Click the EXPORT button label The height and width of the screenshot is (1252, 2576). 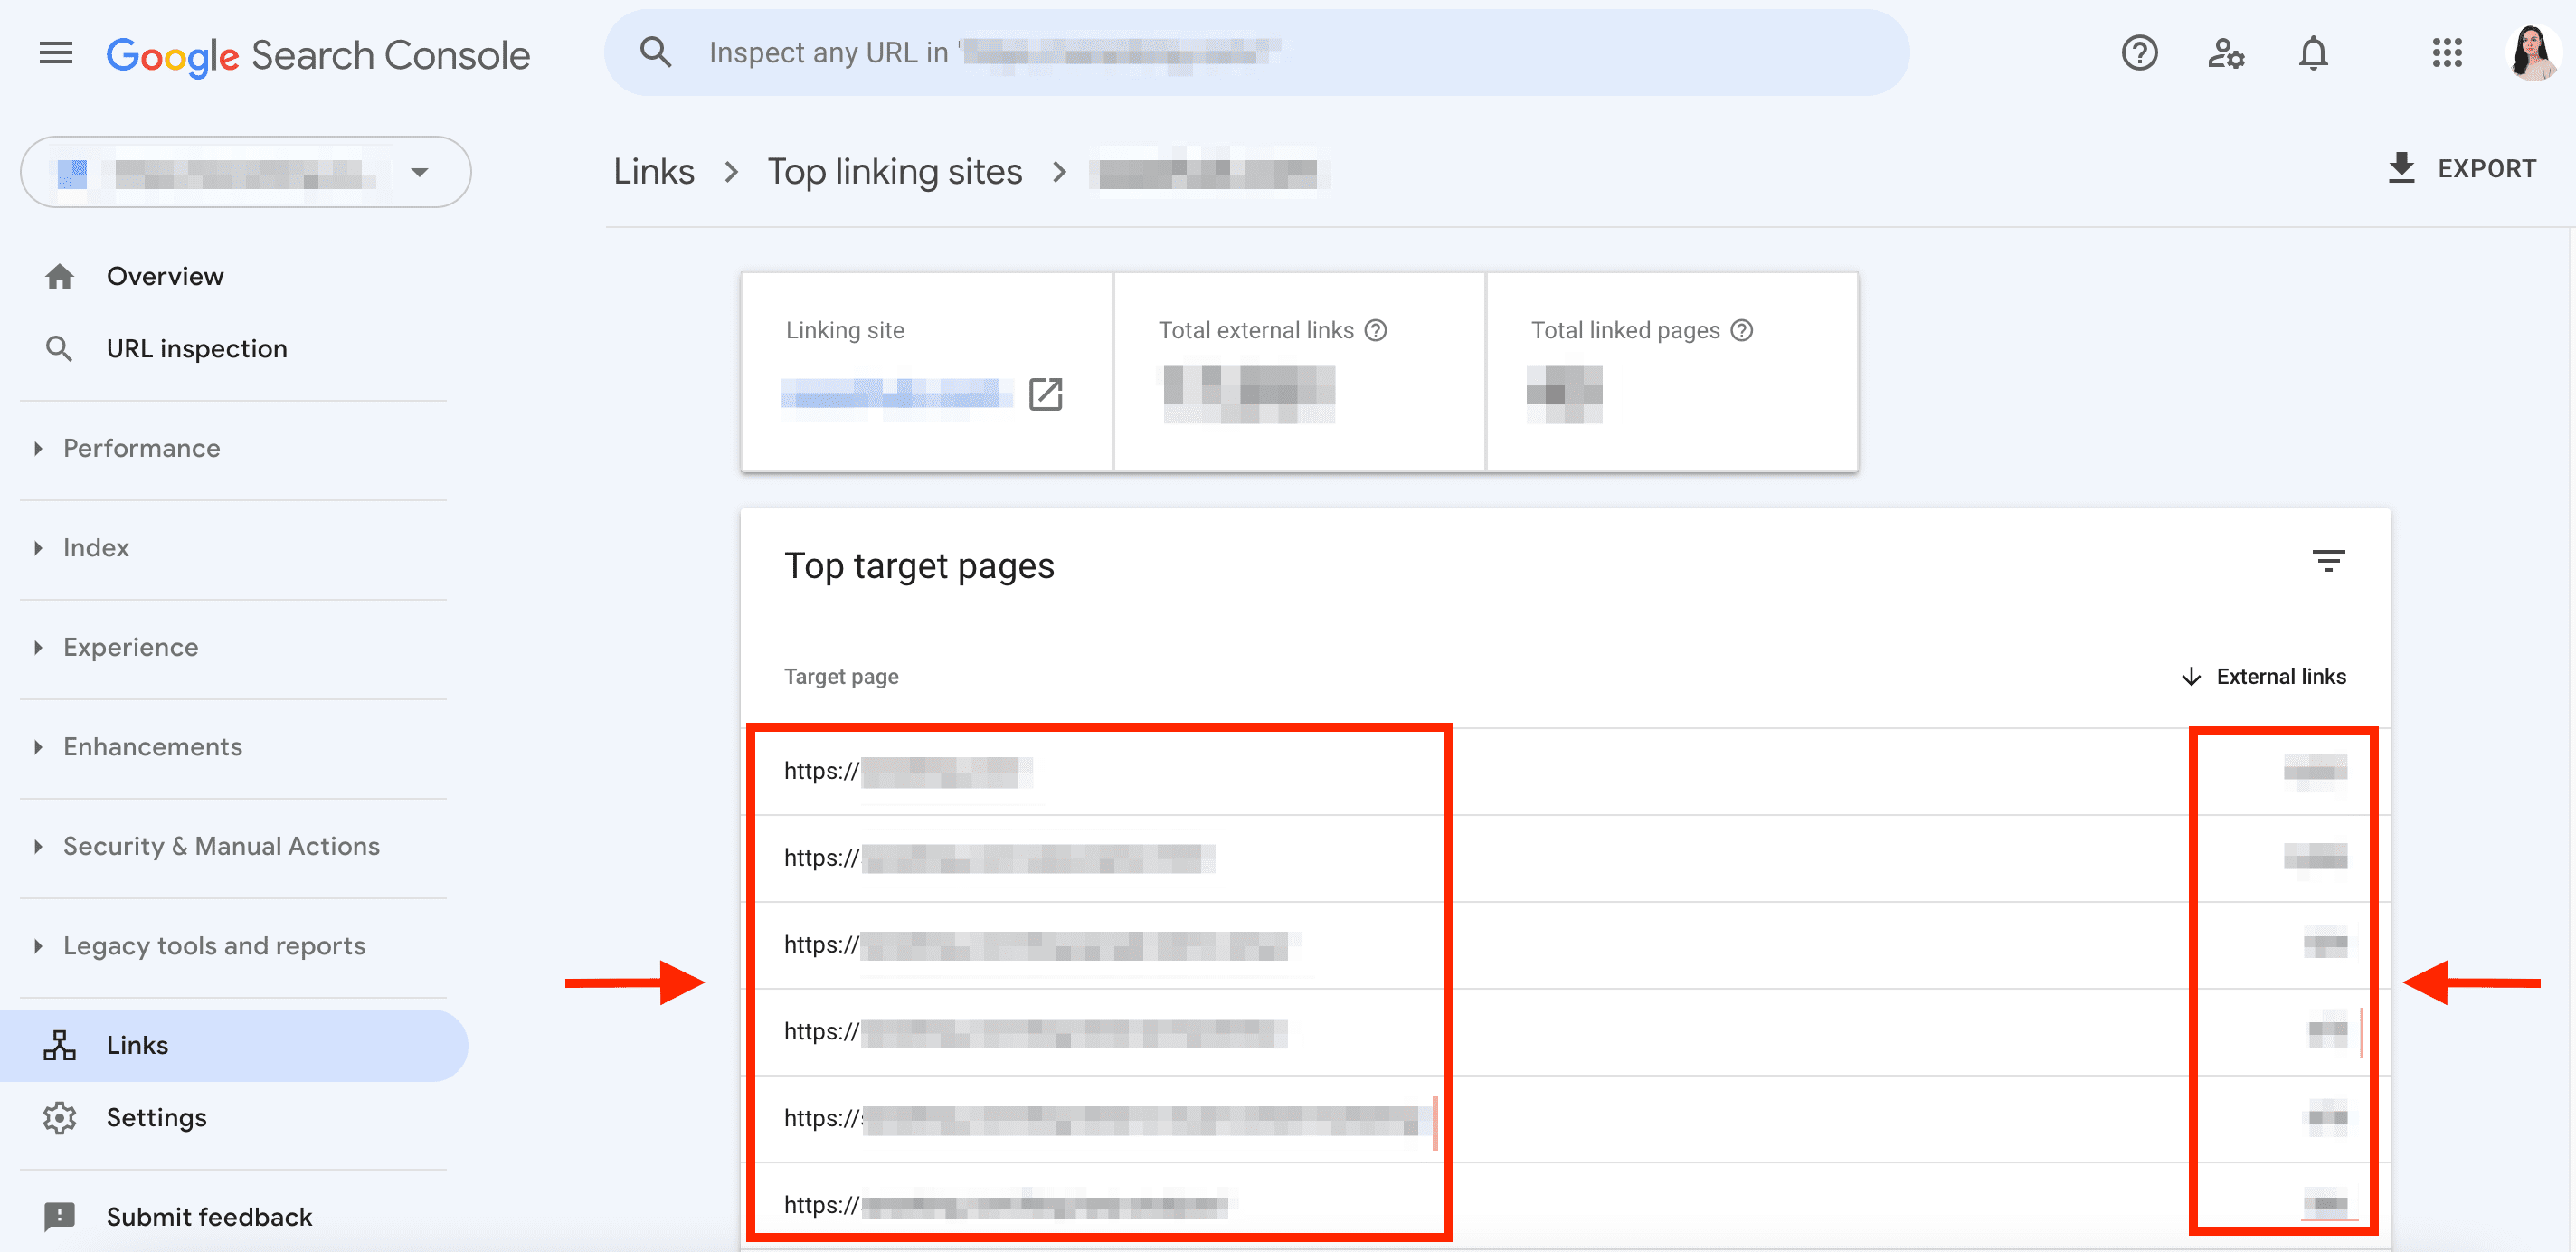pyautogui.click(x=2486, y=168)
